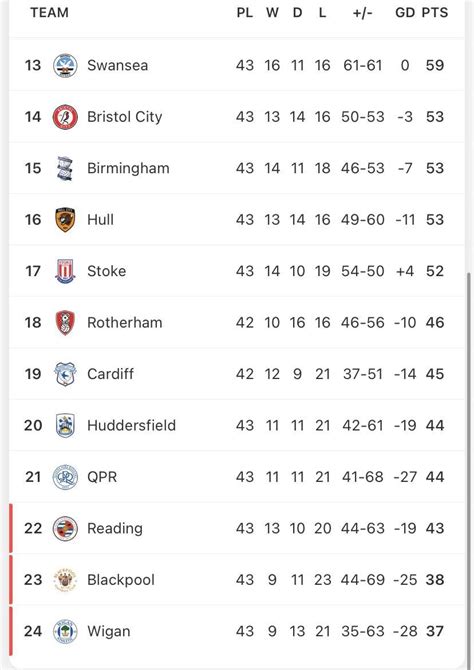Select the Reading row position number 22
Screen dimensions: 474x670
tap(33, 529)
